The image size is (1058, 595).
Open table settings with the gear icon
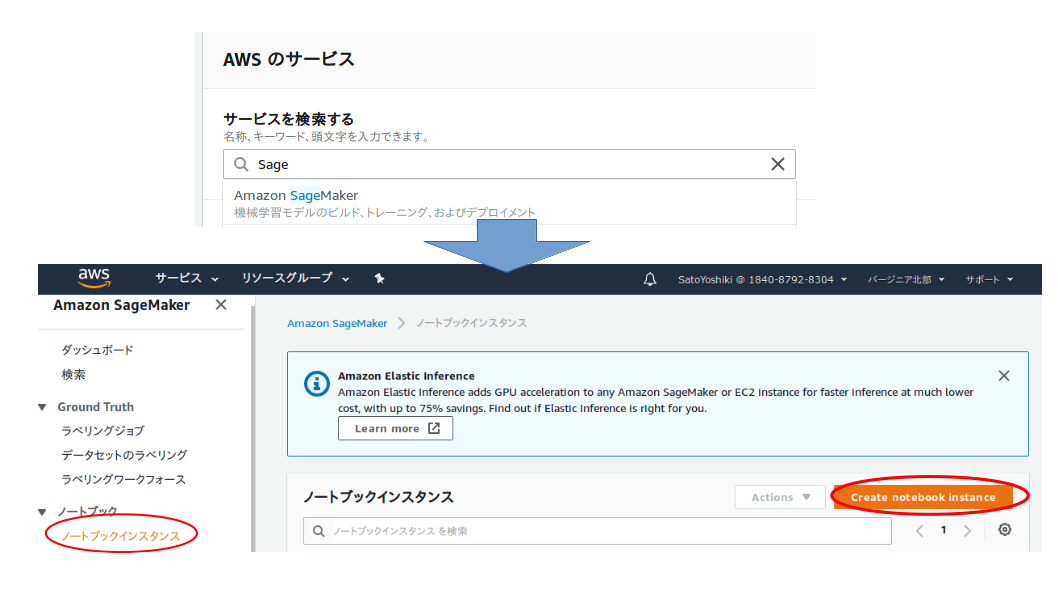pyautogui.click(x=1004, y=530)
